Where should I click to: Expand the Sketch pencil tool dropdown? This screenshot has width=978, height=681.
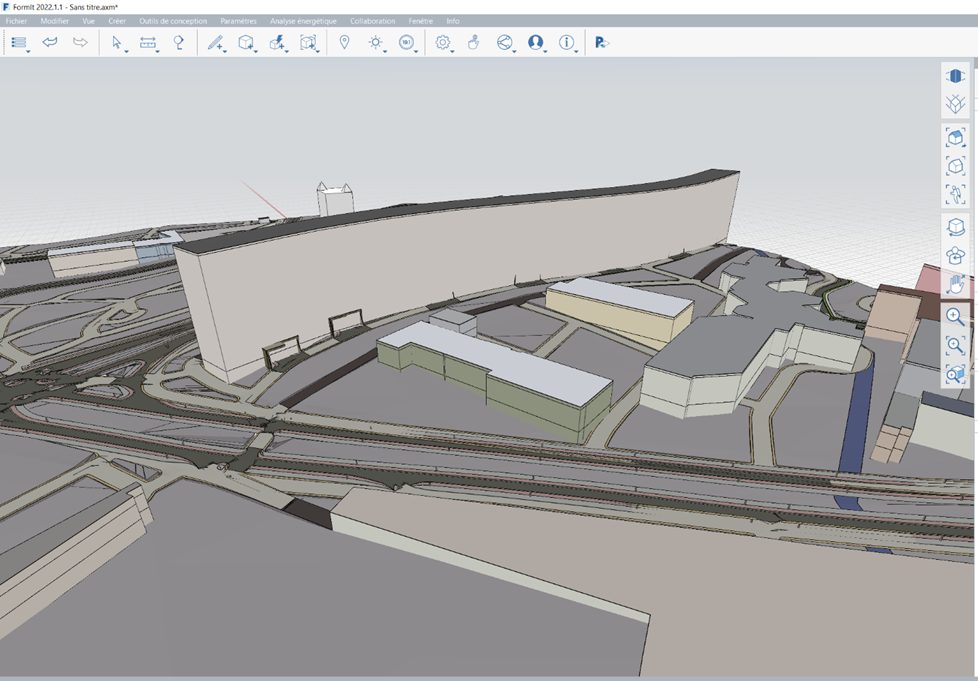point(216,42)
